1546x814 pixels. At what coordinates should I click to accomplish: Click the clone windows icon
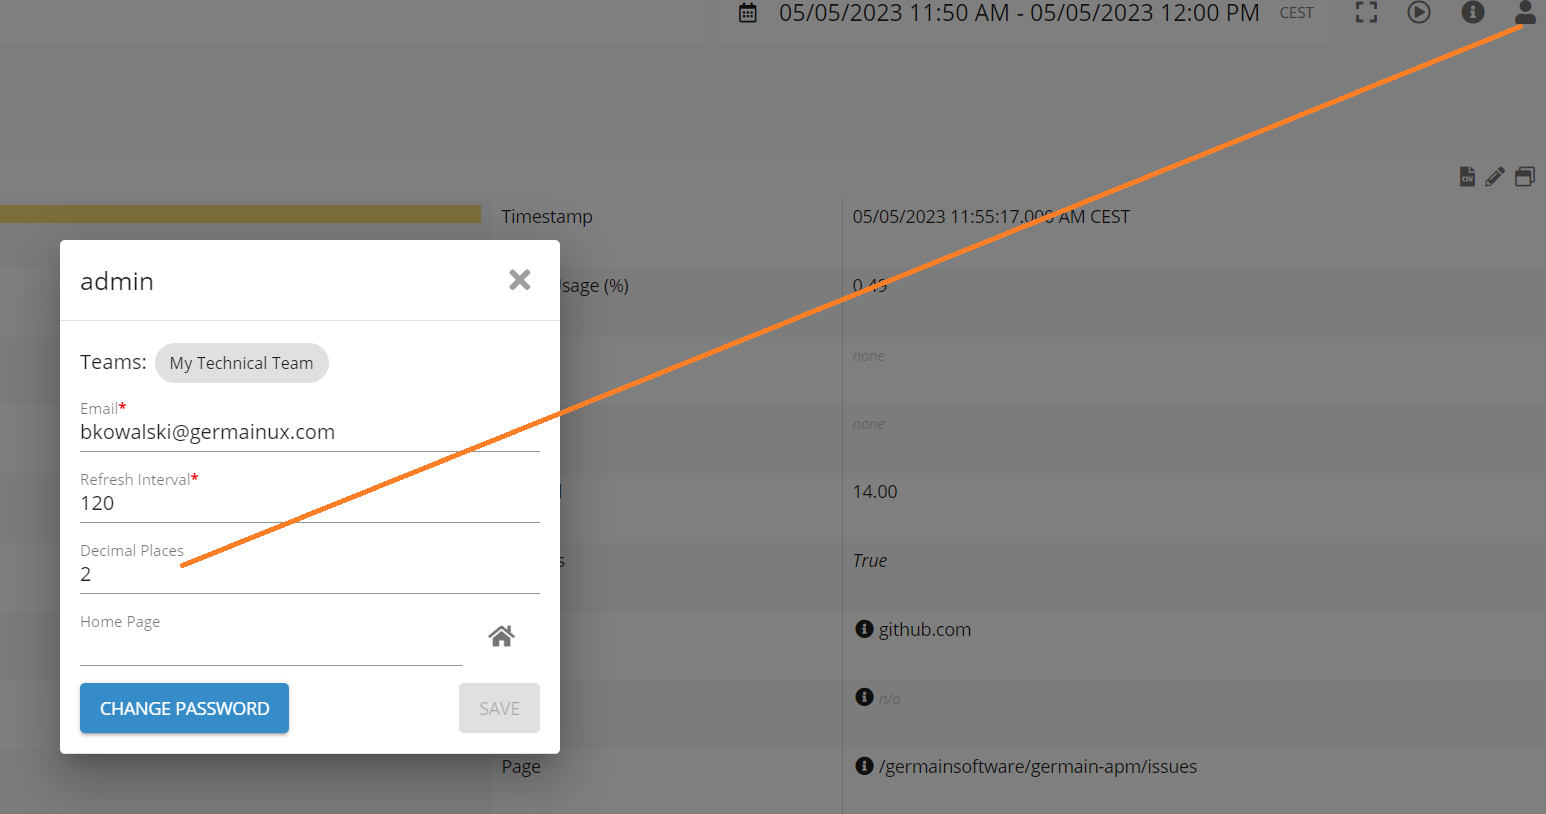[1524, 177]
